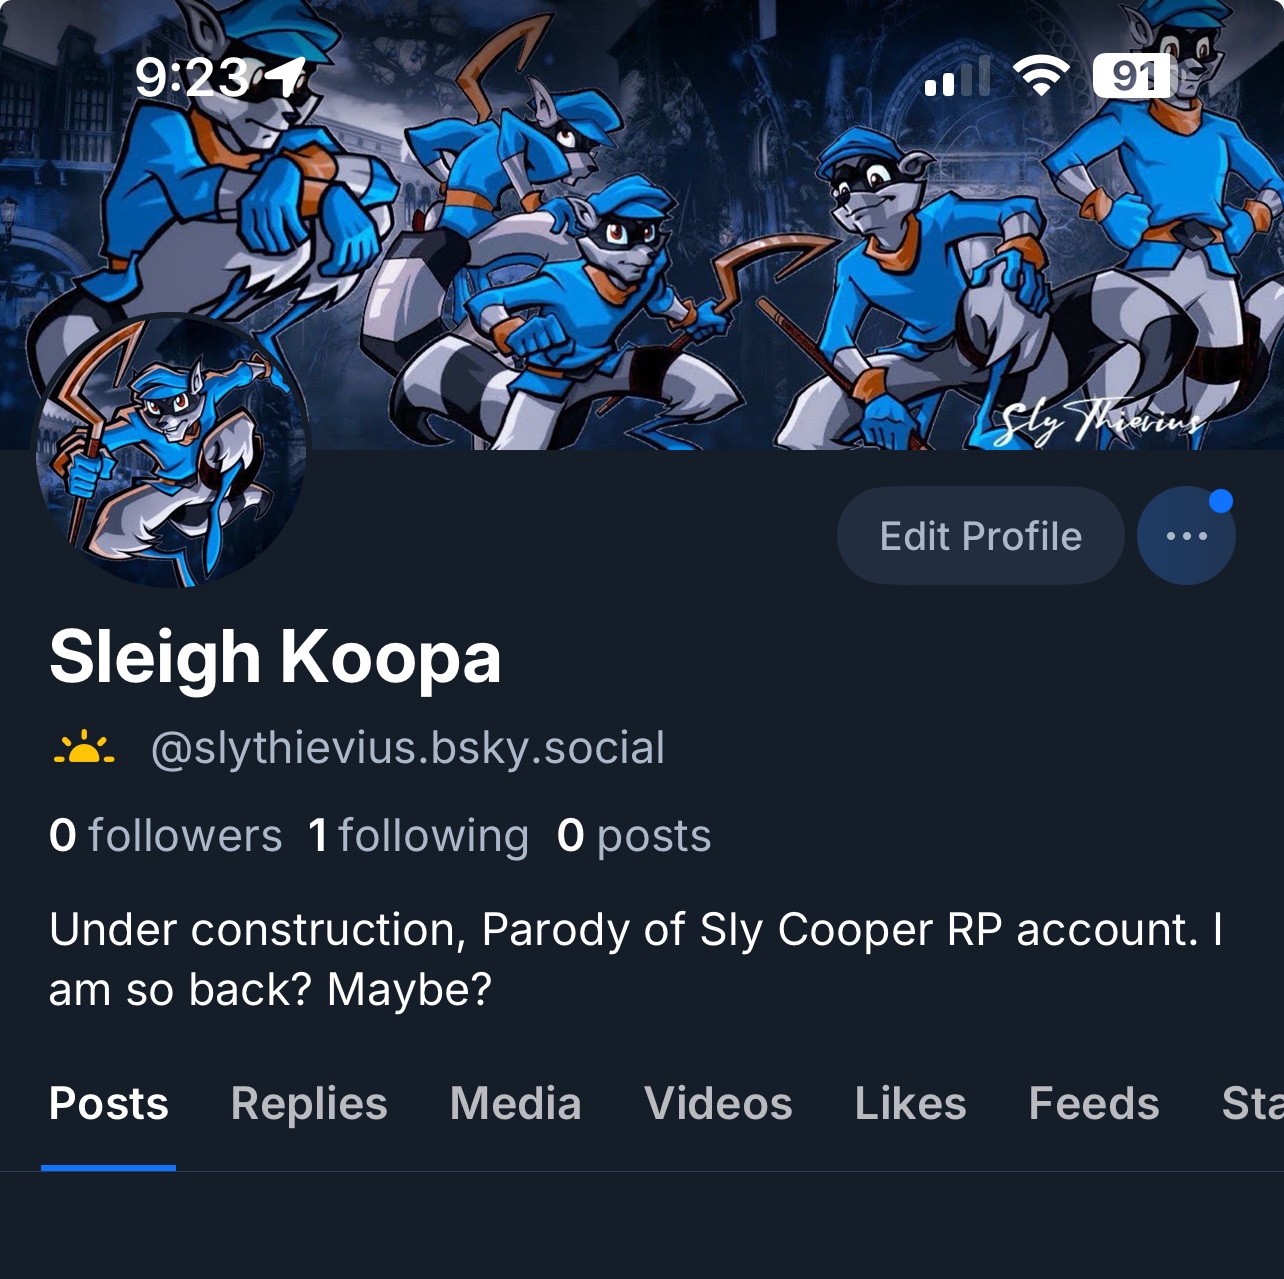Open the Videos tab

point(718,1104)
